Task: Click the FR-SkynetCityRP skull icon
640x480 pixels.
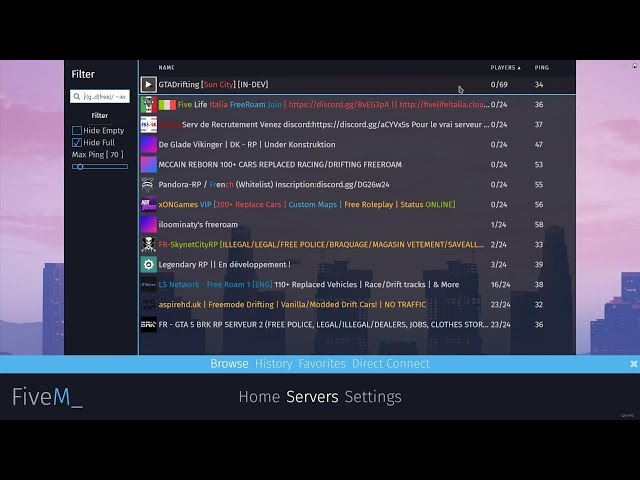Action: [149, 244]
